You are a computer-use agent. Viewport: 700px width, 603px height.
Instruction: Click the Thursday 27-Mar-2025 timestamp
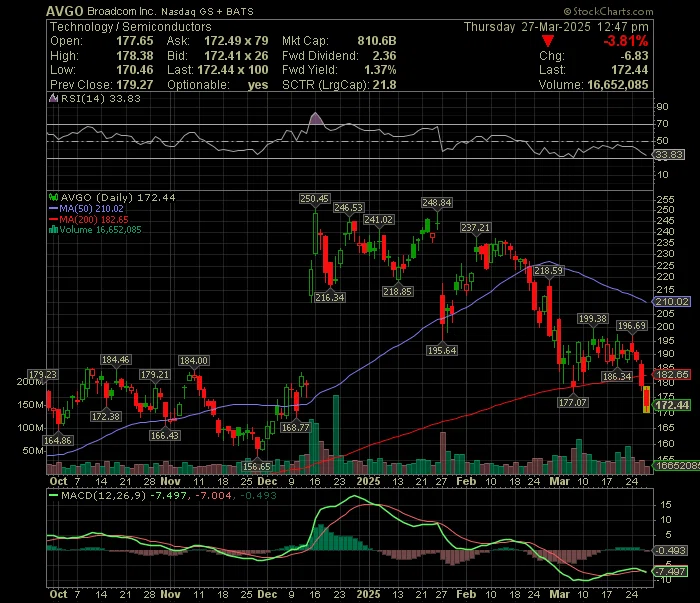(x=556, y=27)
